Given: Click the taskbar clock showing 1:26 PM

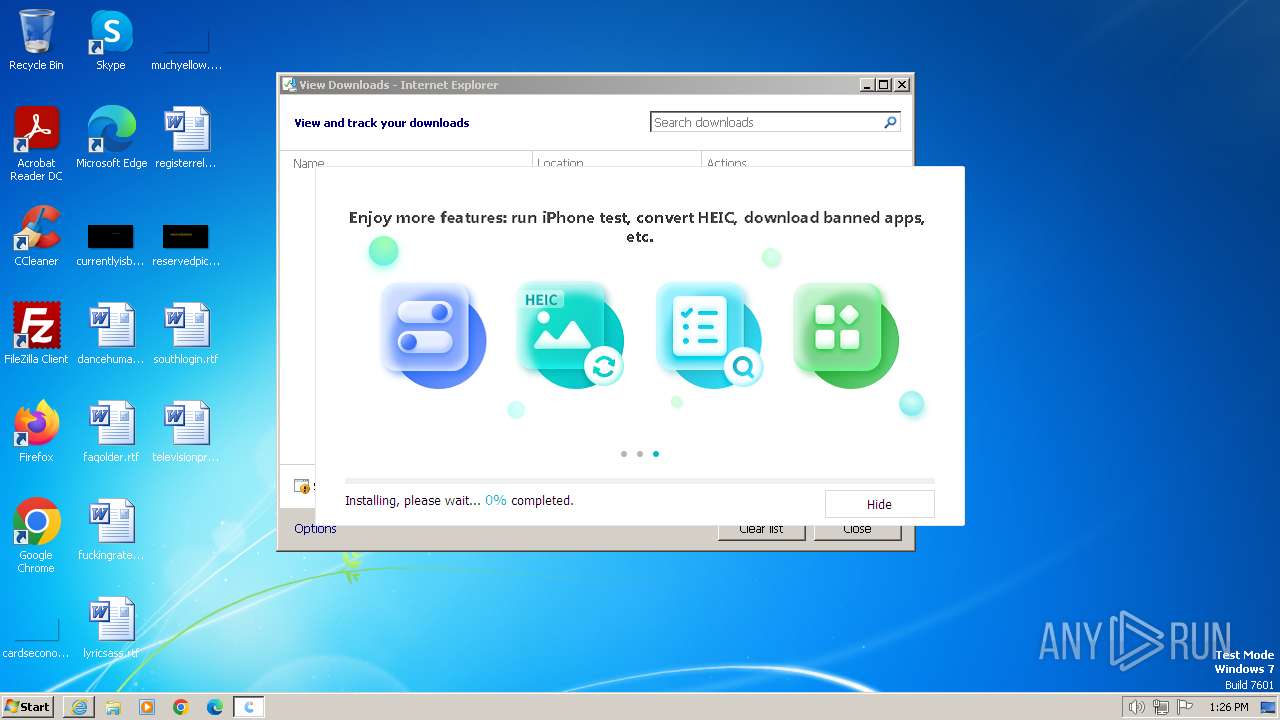Looking at the screenshot, I should click(1228, 707).
